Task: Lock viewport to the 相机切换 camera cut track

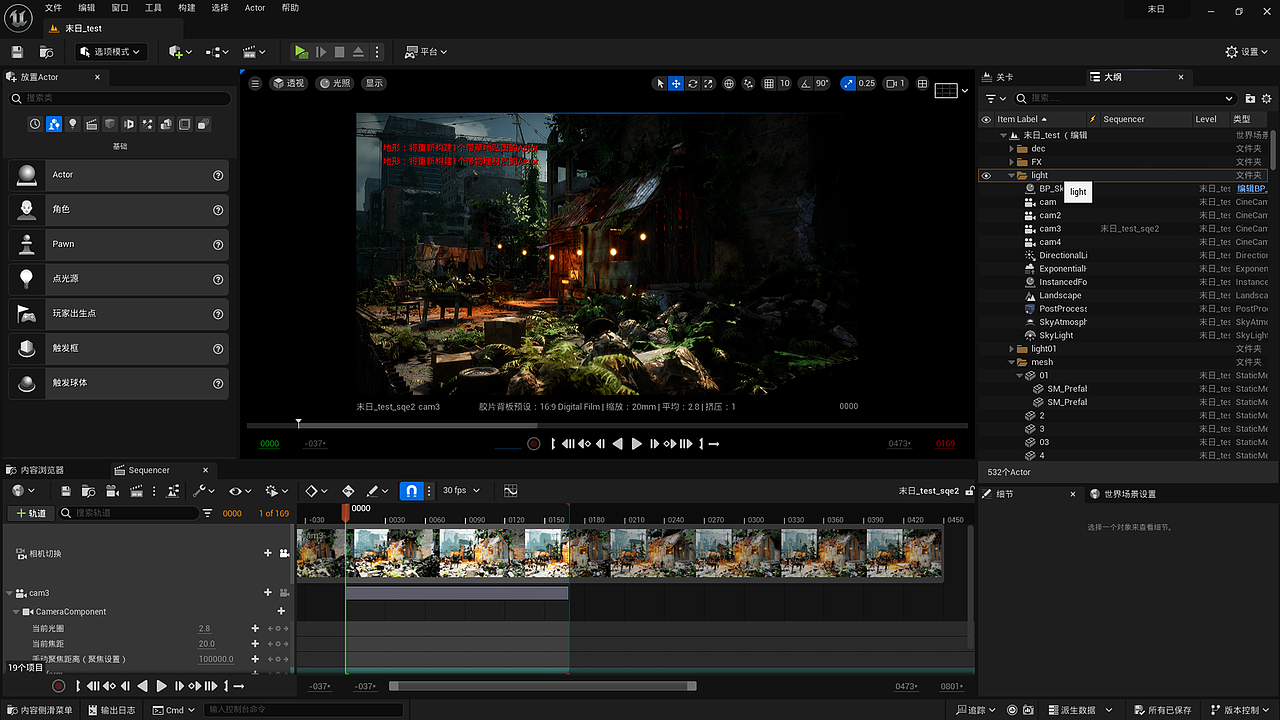Action: click(283, 553)
